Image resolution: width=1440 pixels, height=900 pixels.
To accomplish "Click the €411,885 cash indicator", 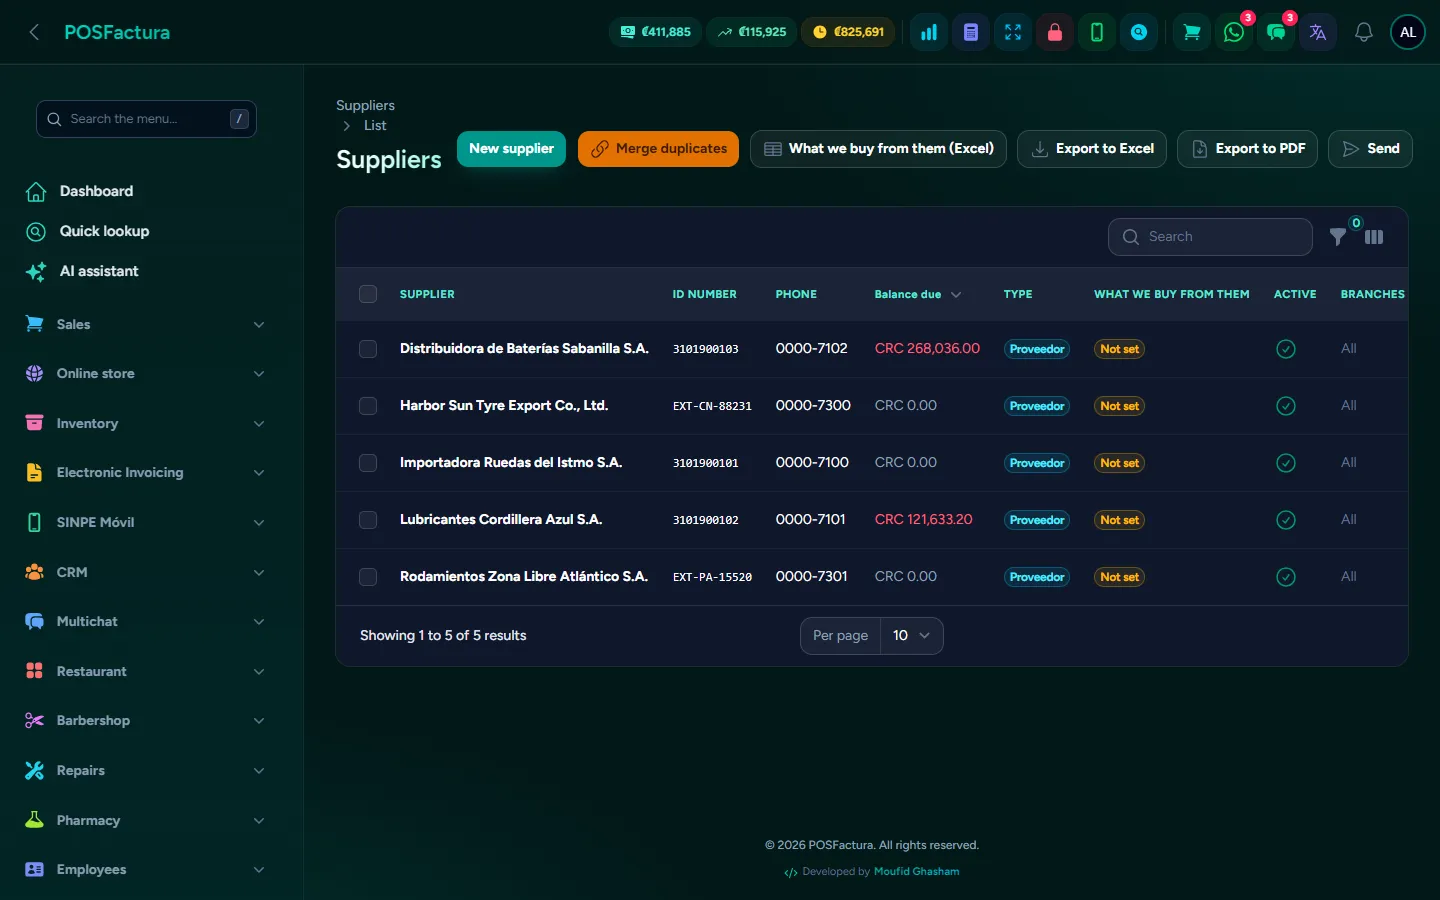I will pyautogui.click(x=656, y=32).
